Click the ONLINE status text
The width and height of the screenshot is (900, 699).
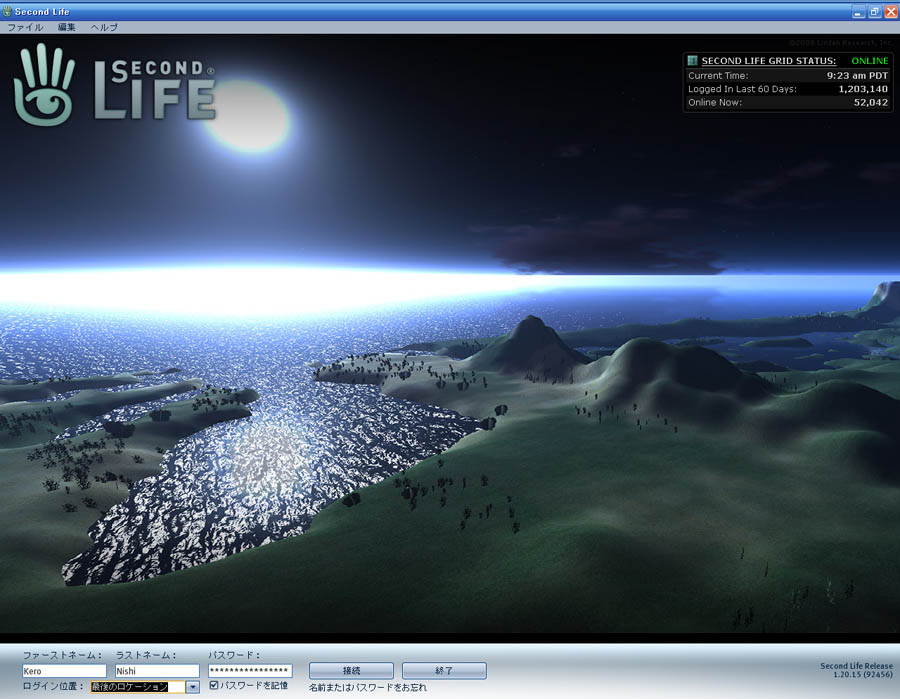(x=870, y=61)
